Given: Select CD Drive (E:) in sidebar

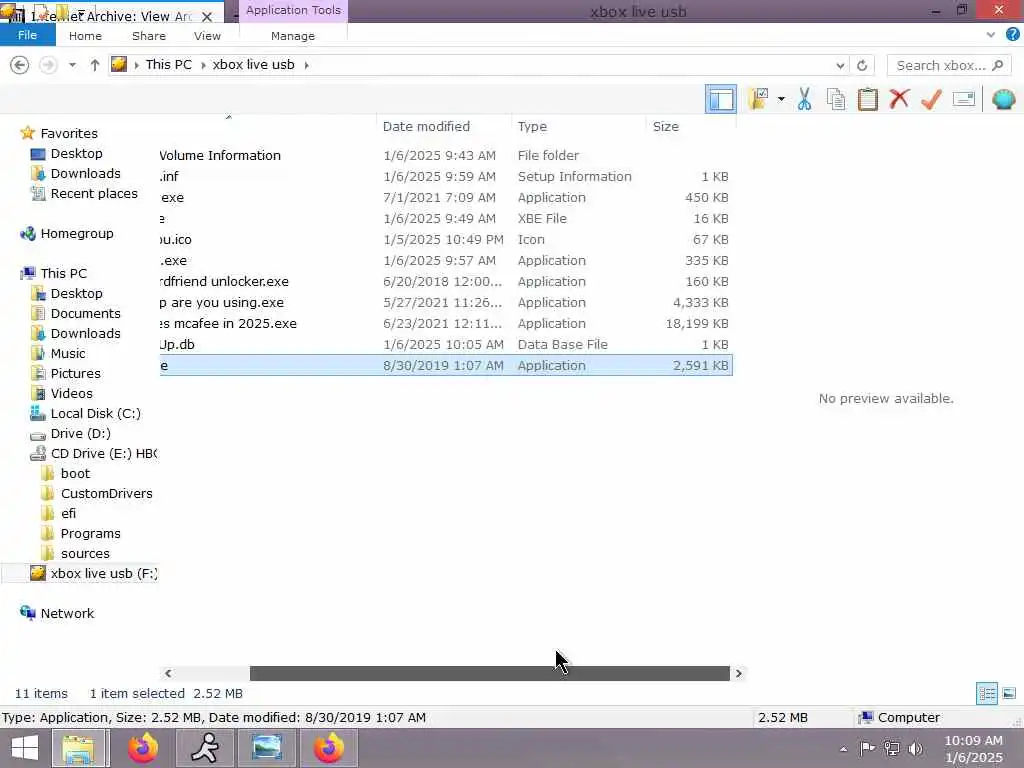Looking at the screenshot, I should (103, 453).
